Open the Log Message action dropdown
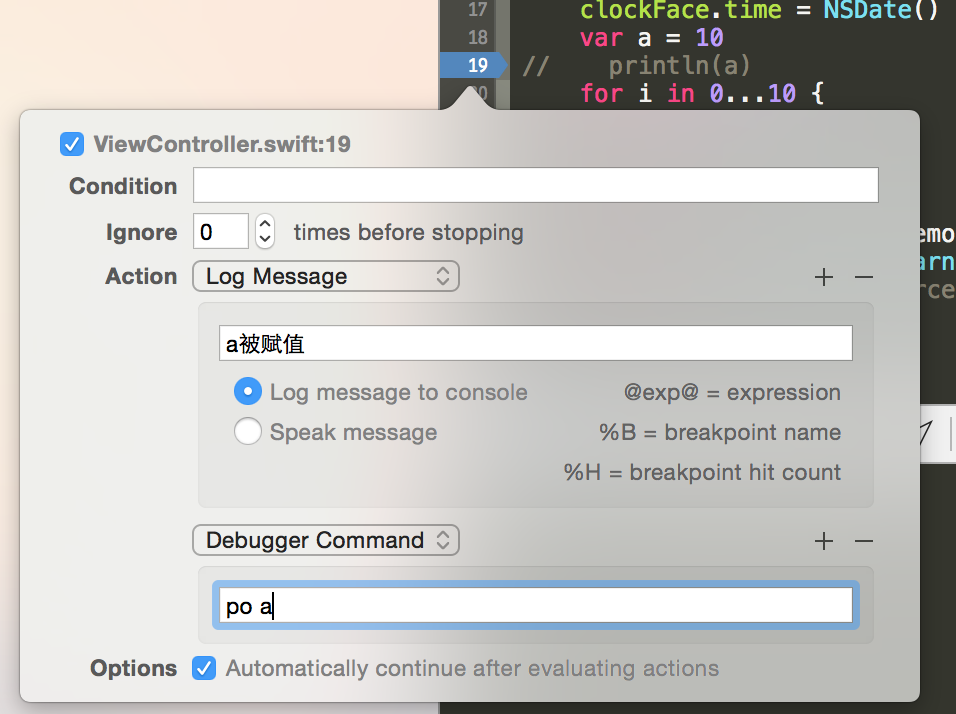Image resolution: width=956 pixels, height=714 pixels. [x=325, y=276]
